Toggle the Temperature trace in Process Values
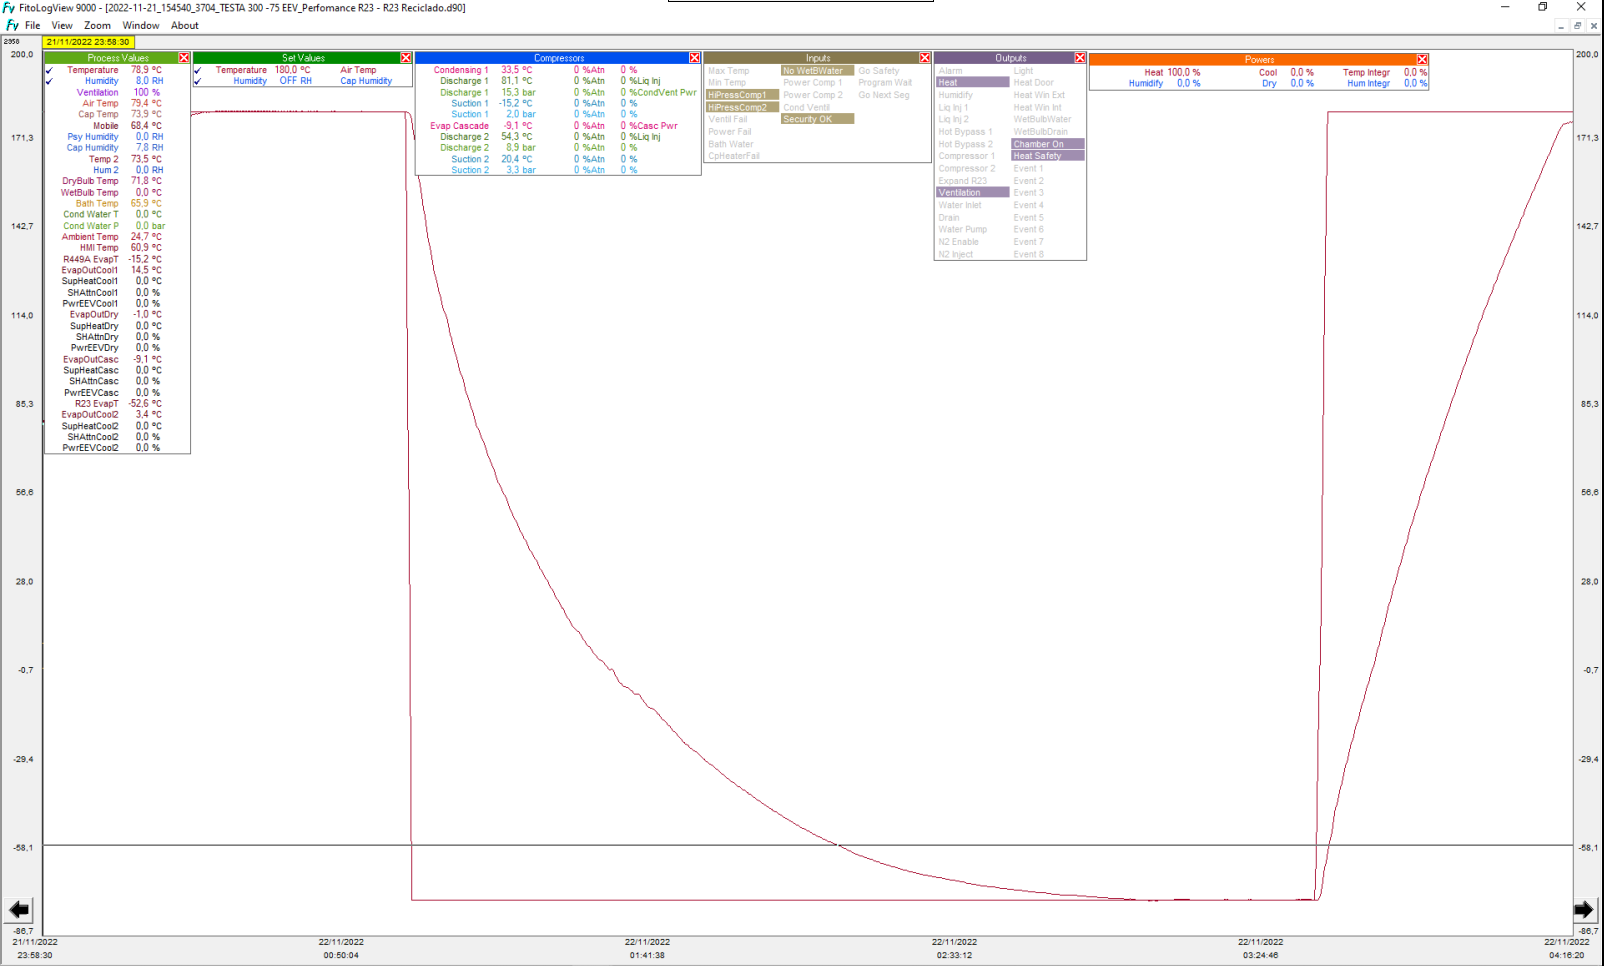Viewport: 1604px width, 966px height. pos(49,70)
